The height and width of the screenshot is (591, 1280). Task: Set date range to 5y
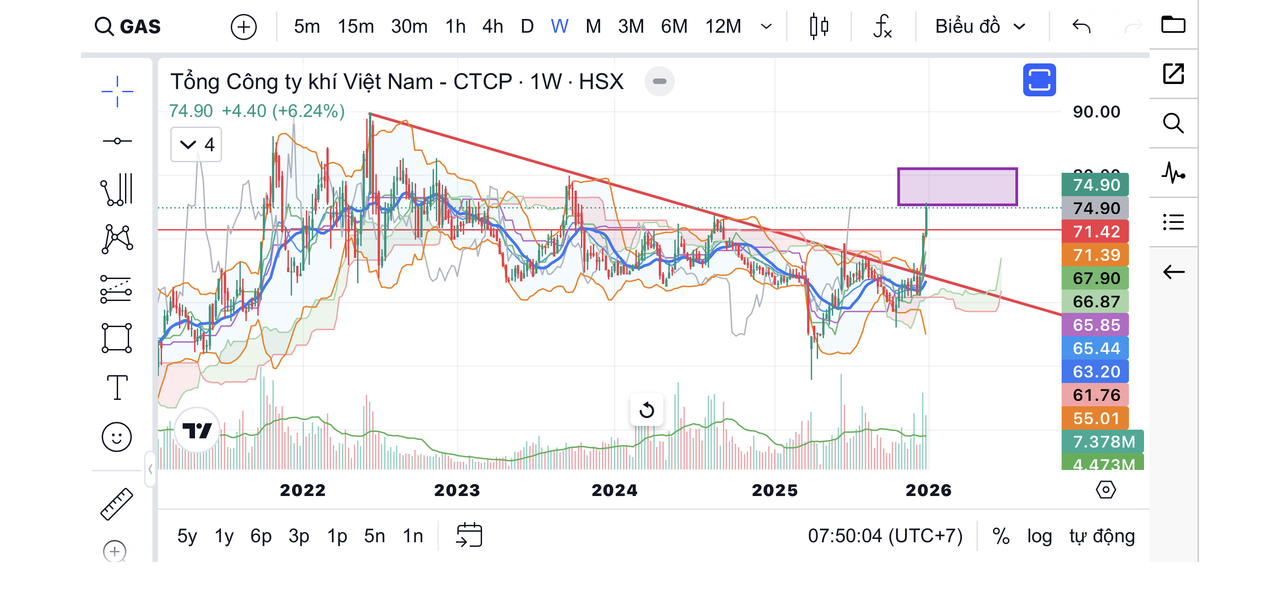187,536
